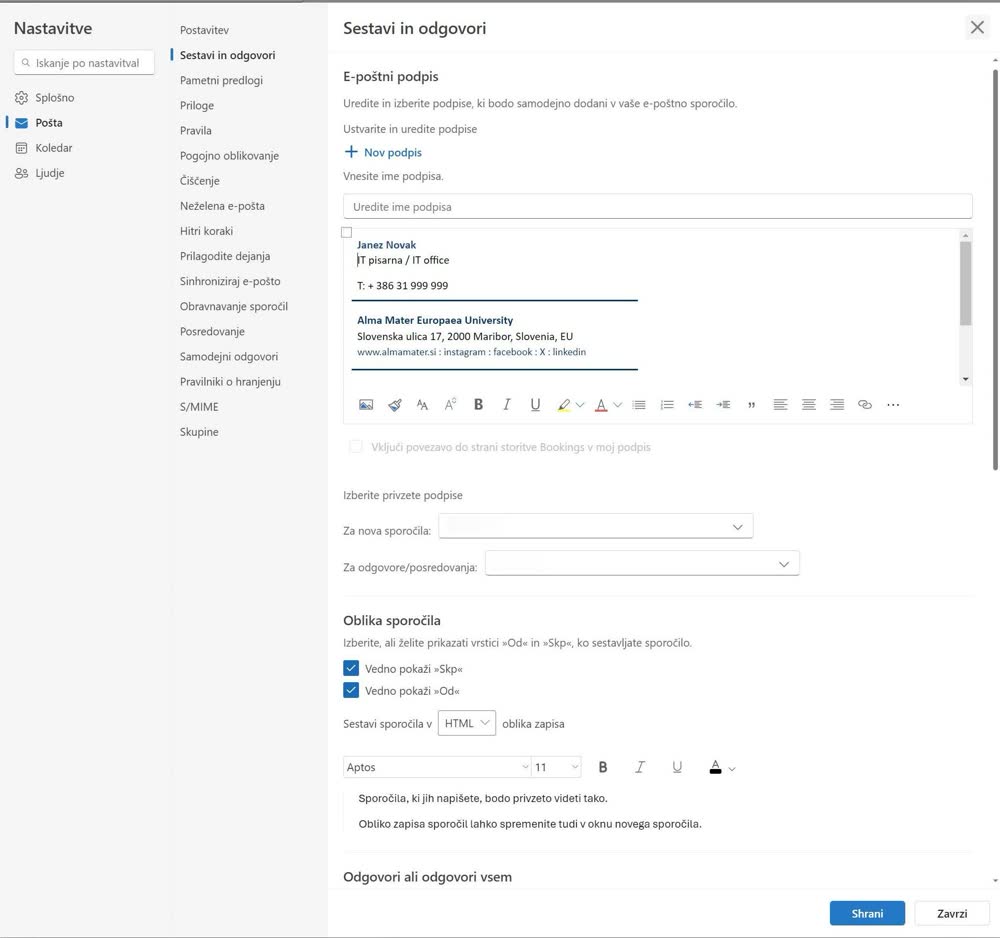1000x938 pixels.
Task: Click Shrani to save settings
Action: 867,913
